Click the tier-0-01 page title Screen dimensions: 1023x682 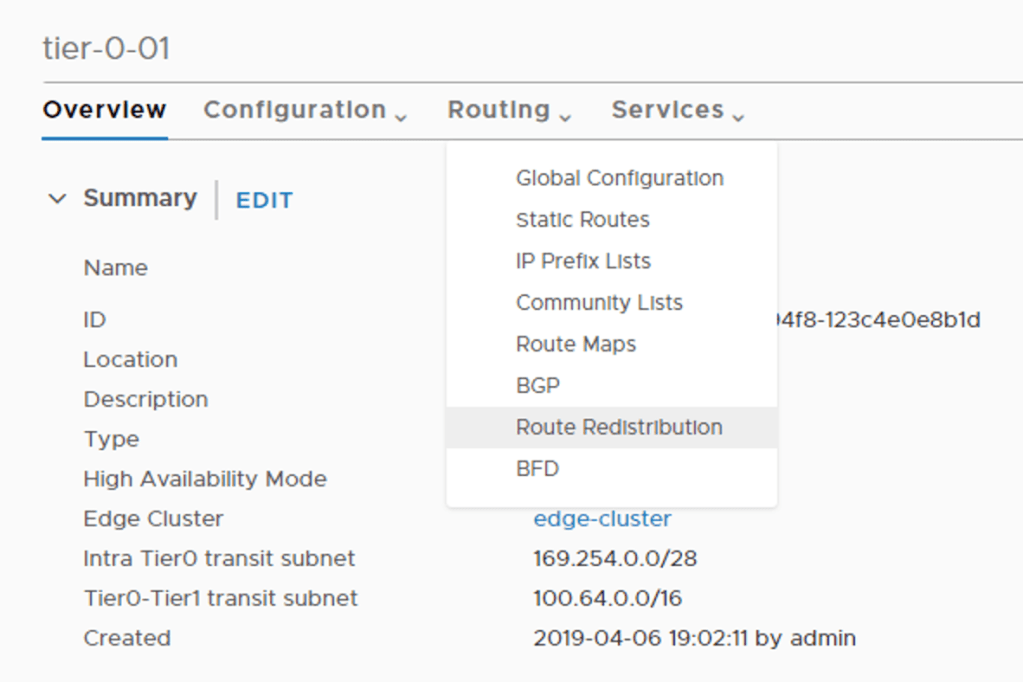(106, 49)
